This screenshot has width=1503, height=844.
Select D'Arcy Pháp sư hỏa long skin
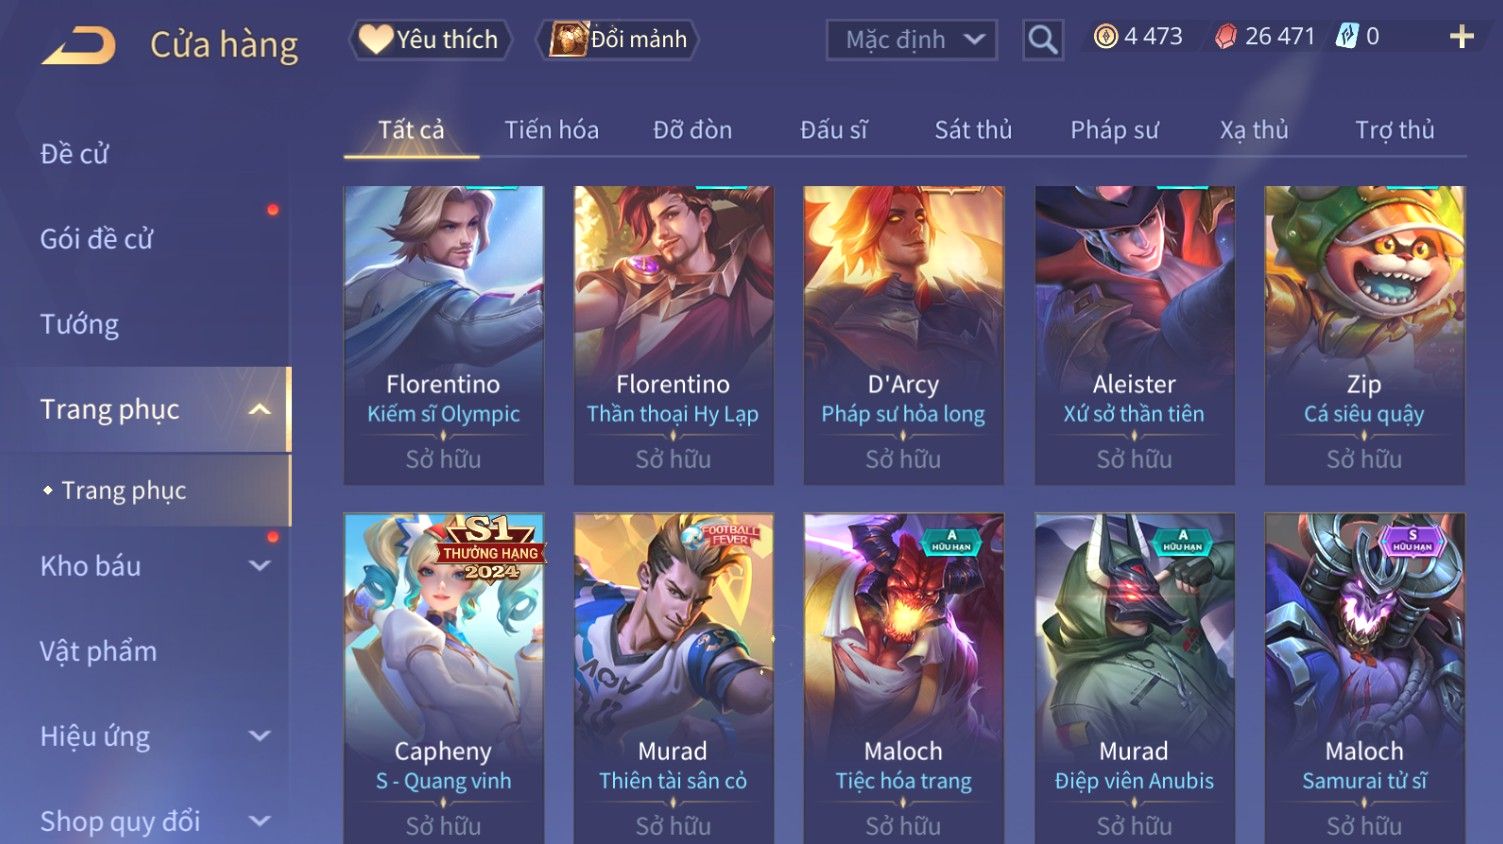click(x=903, y=335)
